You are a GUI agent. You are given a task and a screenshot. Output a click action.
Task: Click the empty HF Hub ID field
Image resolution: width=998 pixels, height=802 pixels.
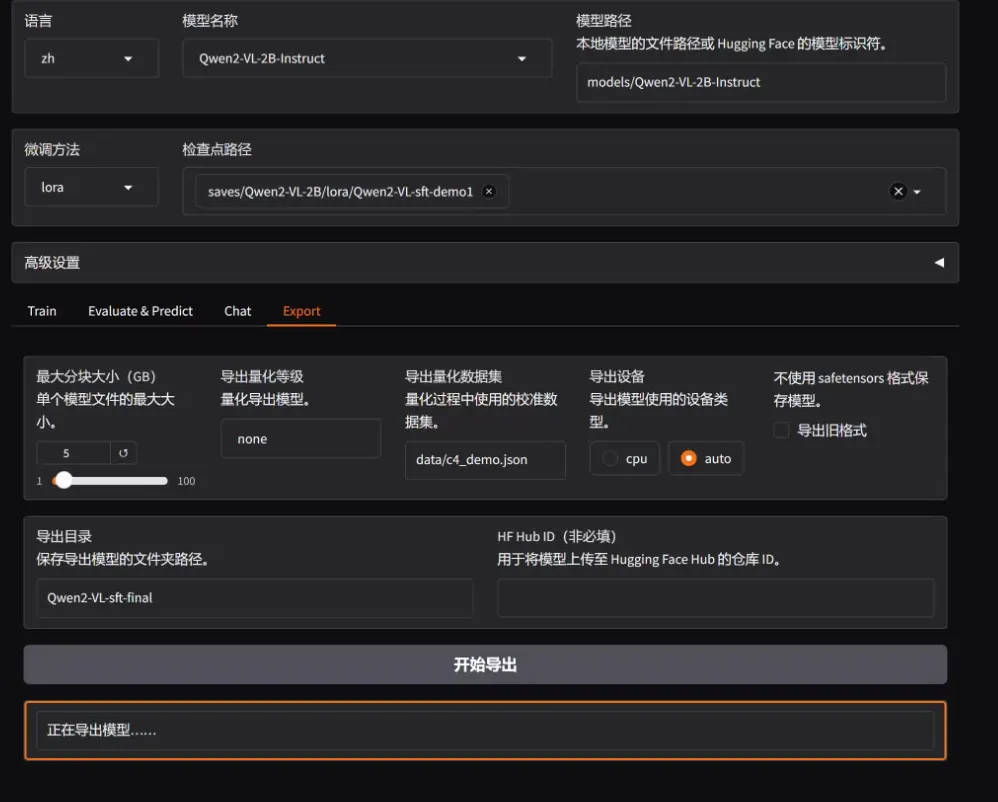tap(715, 598)
